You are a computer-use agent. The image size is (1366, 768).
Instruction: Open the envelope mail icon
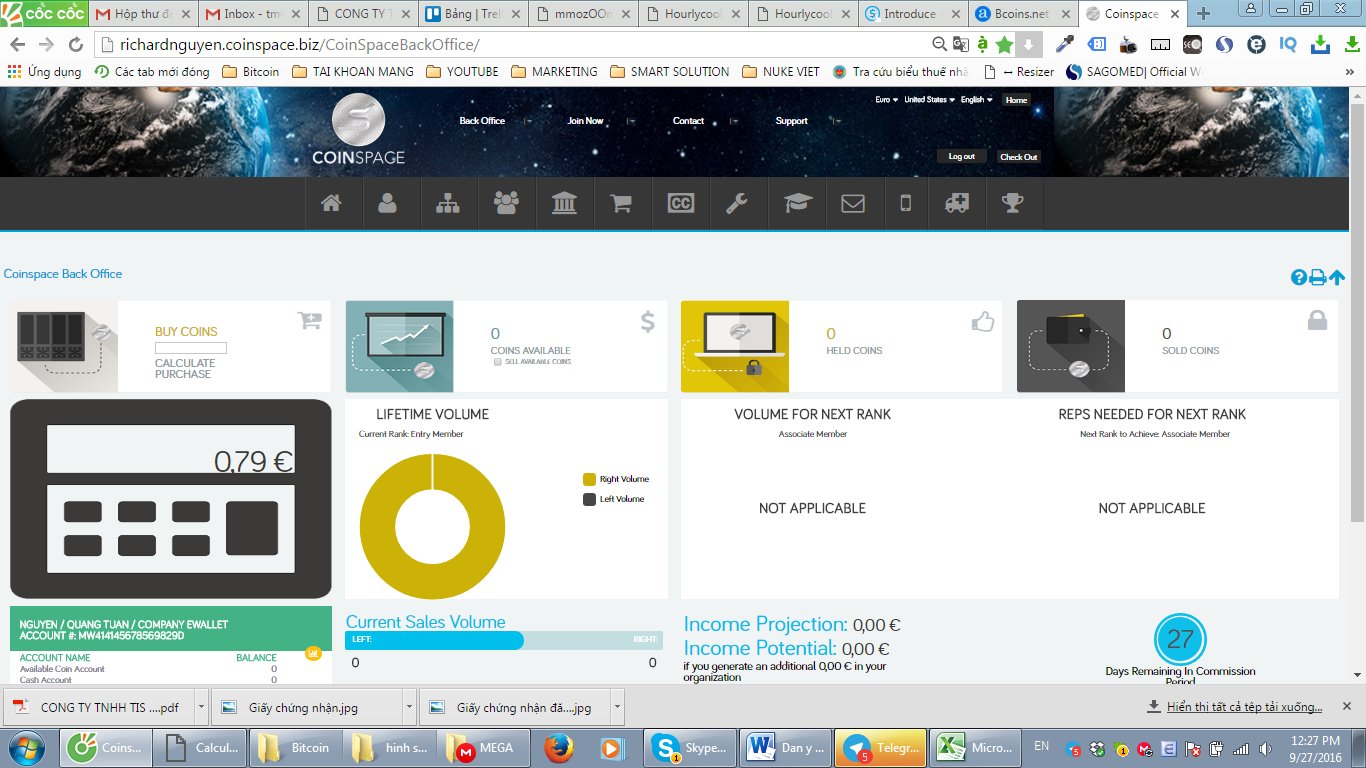coord(853,204)
